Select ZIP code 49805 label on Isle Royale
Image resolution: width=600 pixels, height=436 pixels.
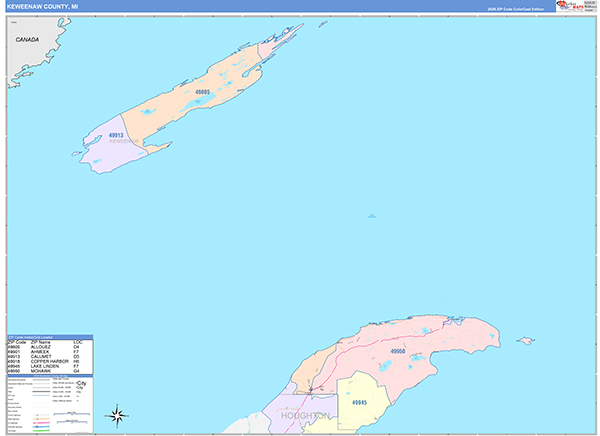(203, 92)
